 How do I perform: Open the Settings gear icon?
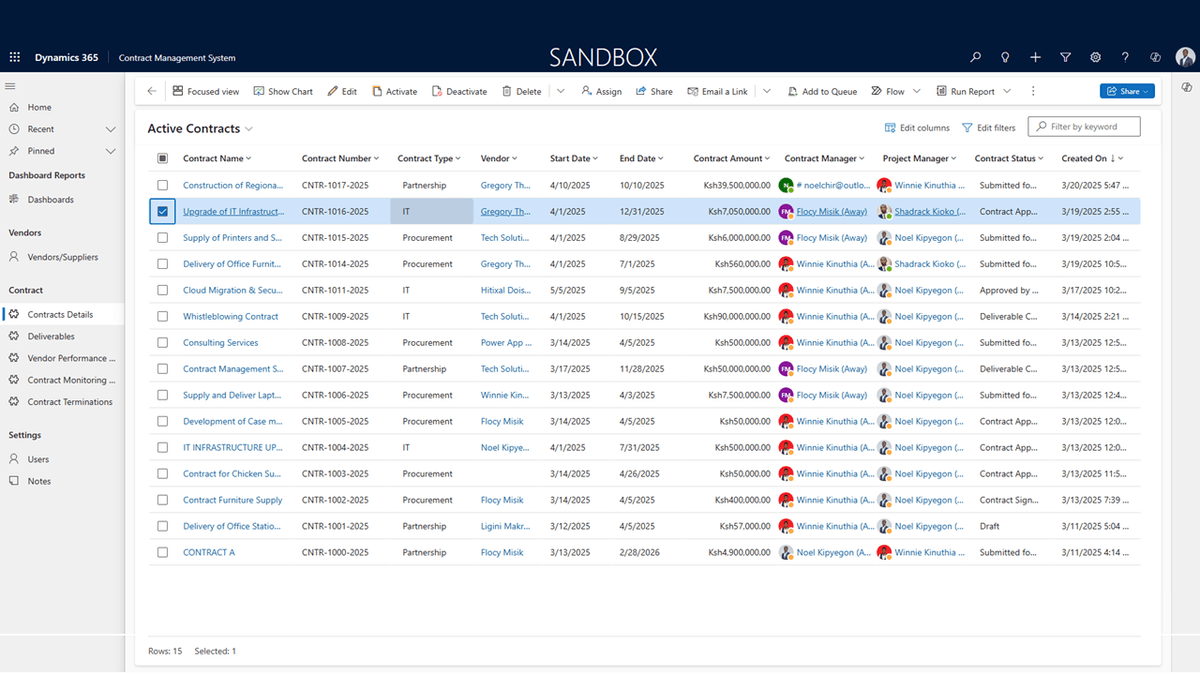tap(1095, 57)
